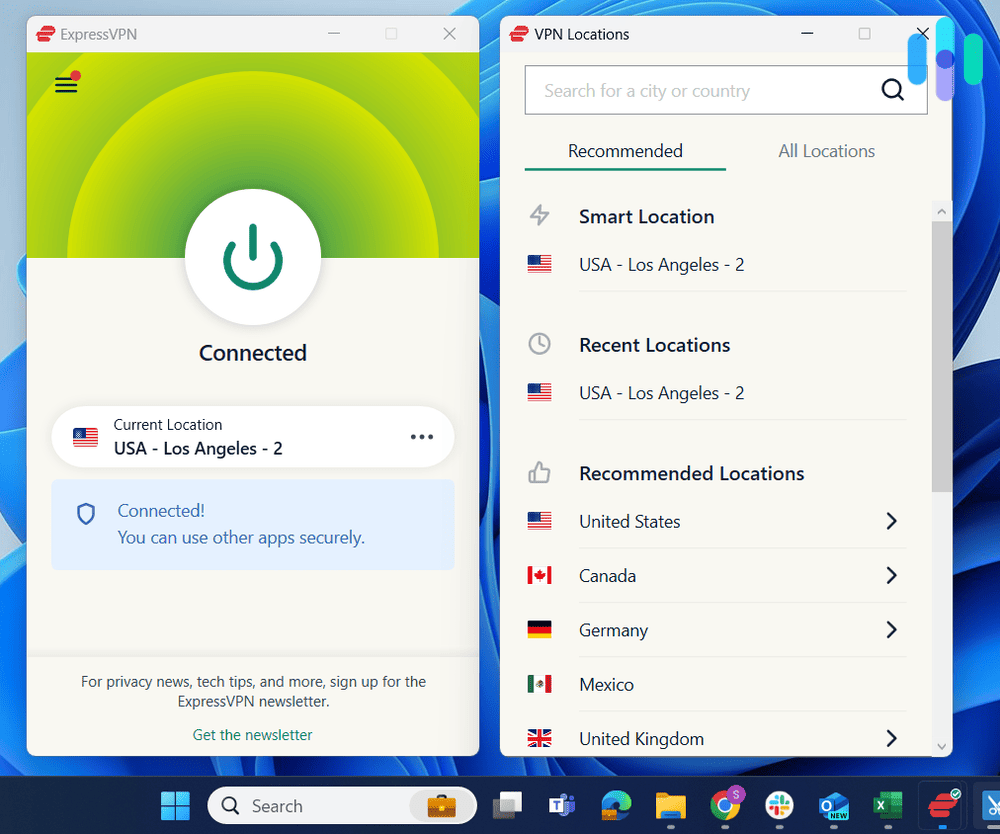This screenshot has height=834, width=1000.
Task: Click the power button to disconnect
Action: pos(252,257)
